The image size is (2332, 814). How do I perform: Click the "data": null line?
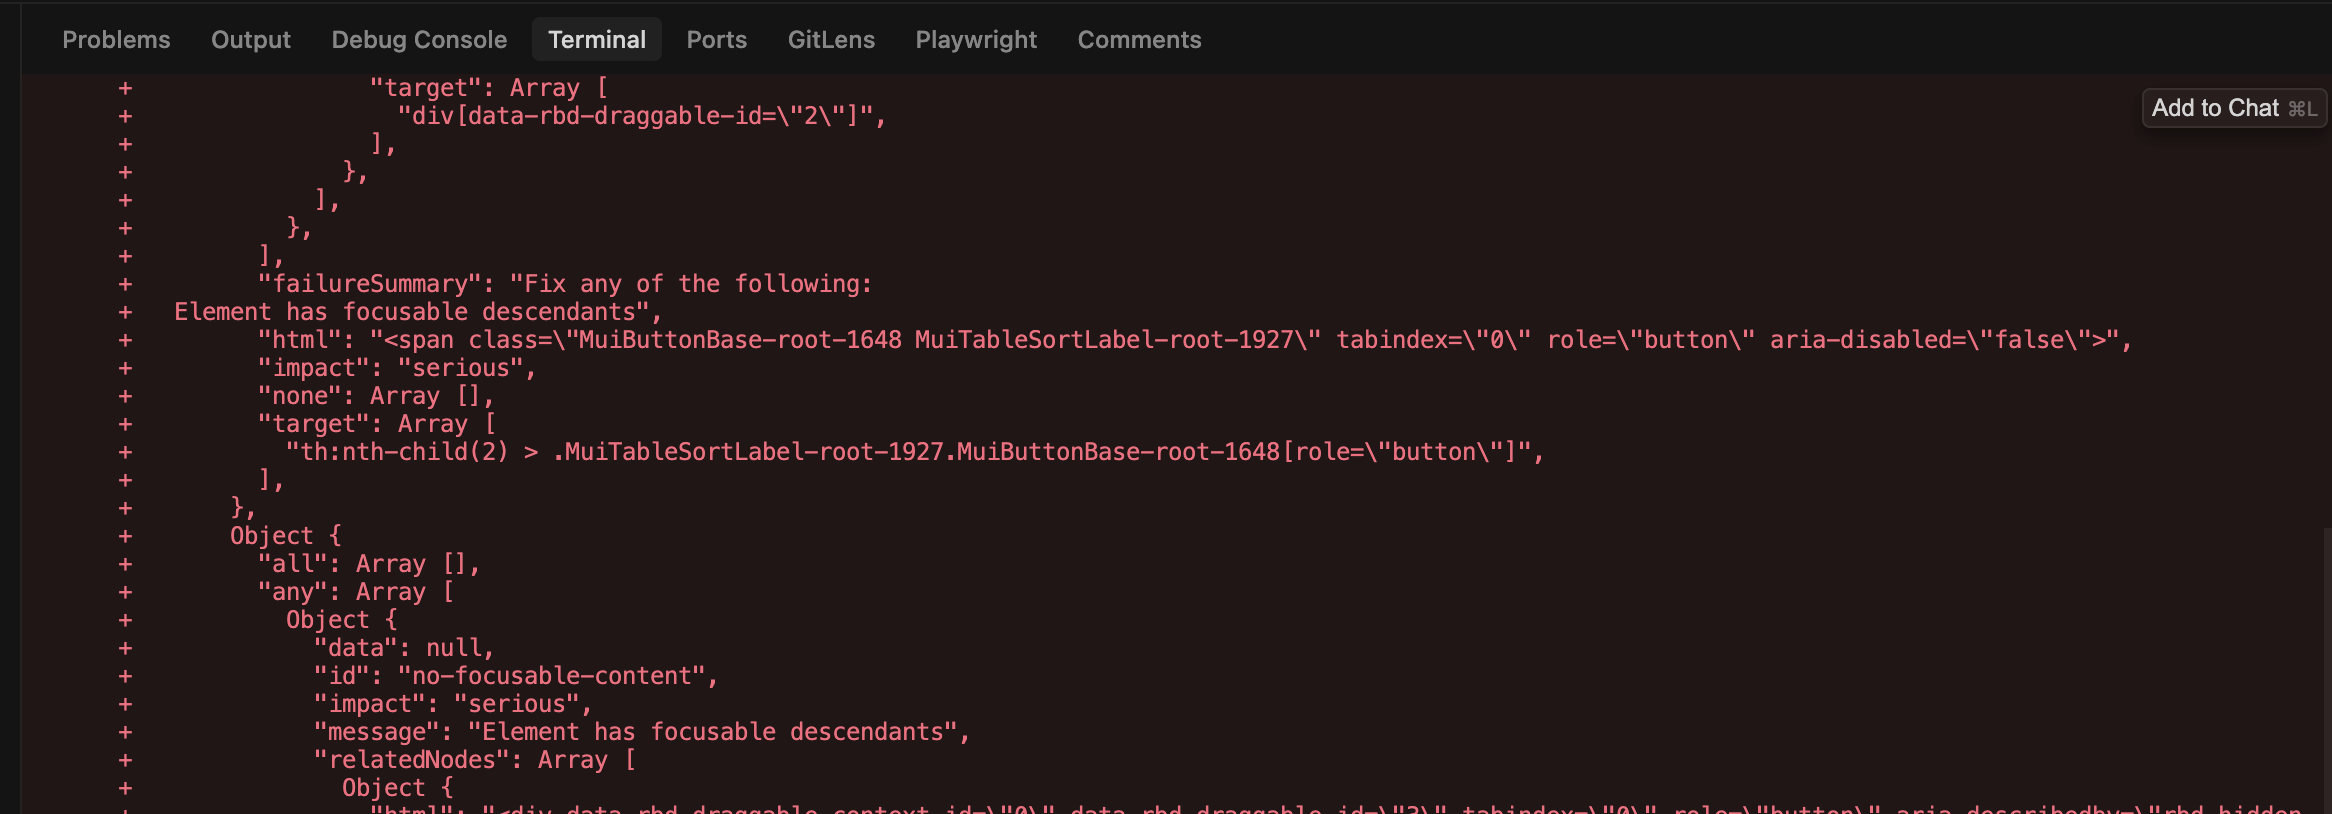point(403,648)
